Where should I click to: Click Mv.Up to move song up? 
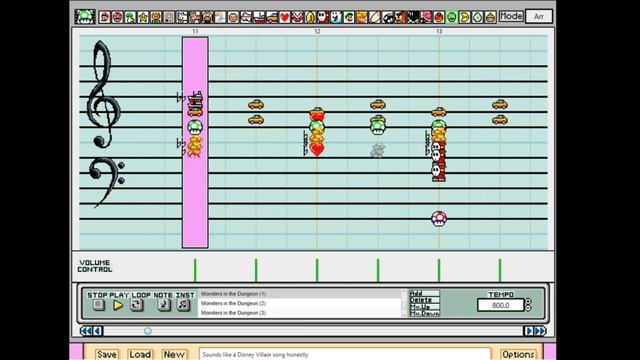(x=424, y=307)
